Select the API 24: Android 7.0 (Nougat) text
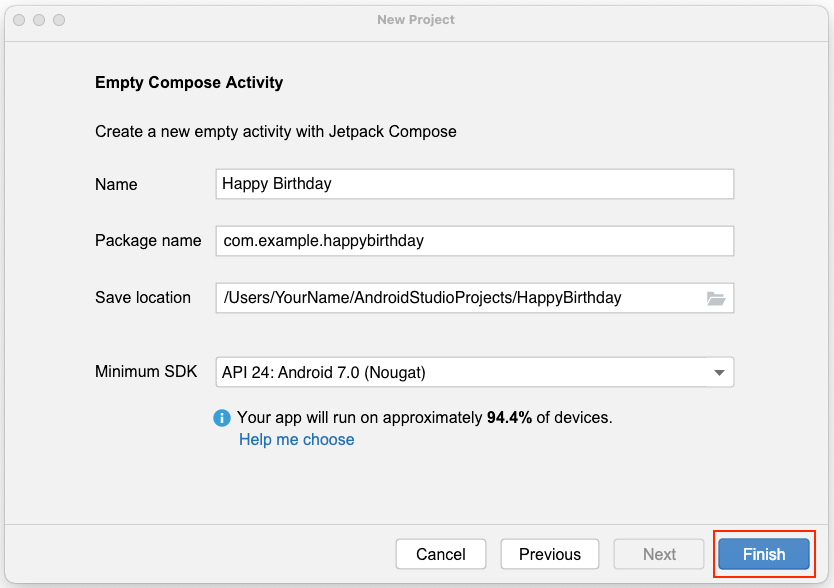This screenshot has height=588, width=834. coord(324,373)
